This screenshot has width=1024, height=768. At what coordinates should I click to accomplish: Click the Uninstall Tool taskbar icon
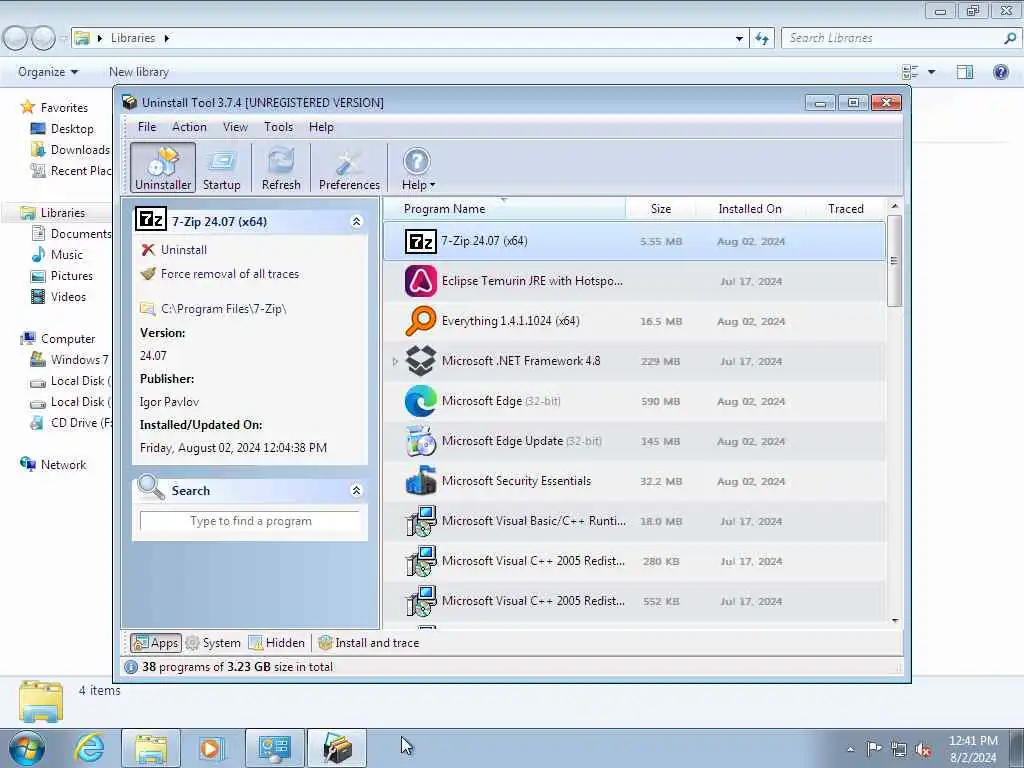[x=337, y=748]
